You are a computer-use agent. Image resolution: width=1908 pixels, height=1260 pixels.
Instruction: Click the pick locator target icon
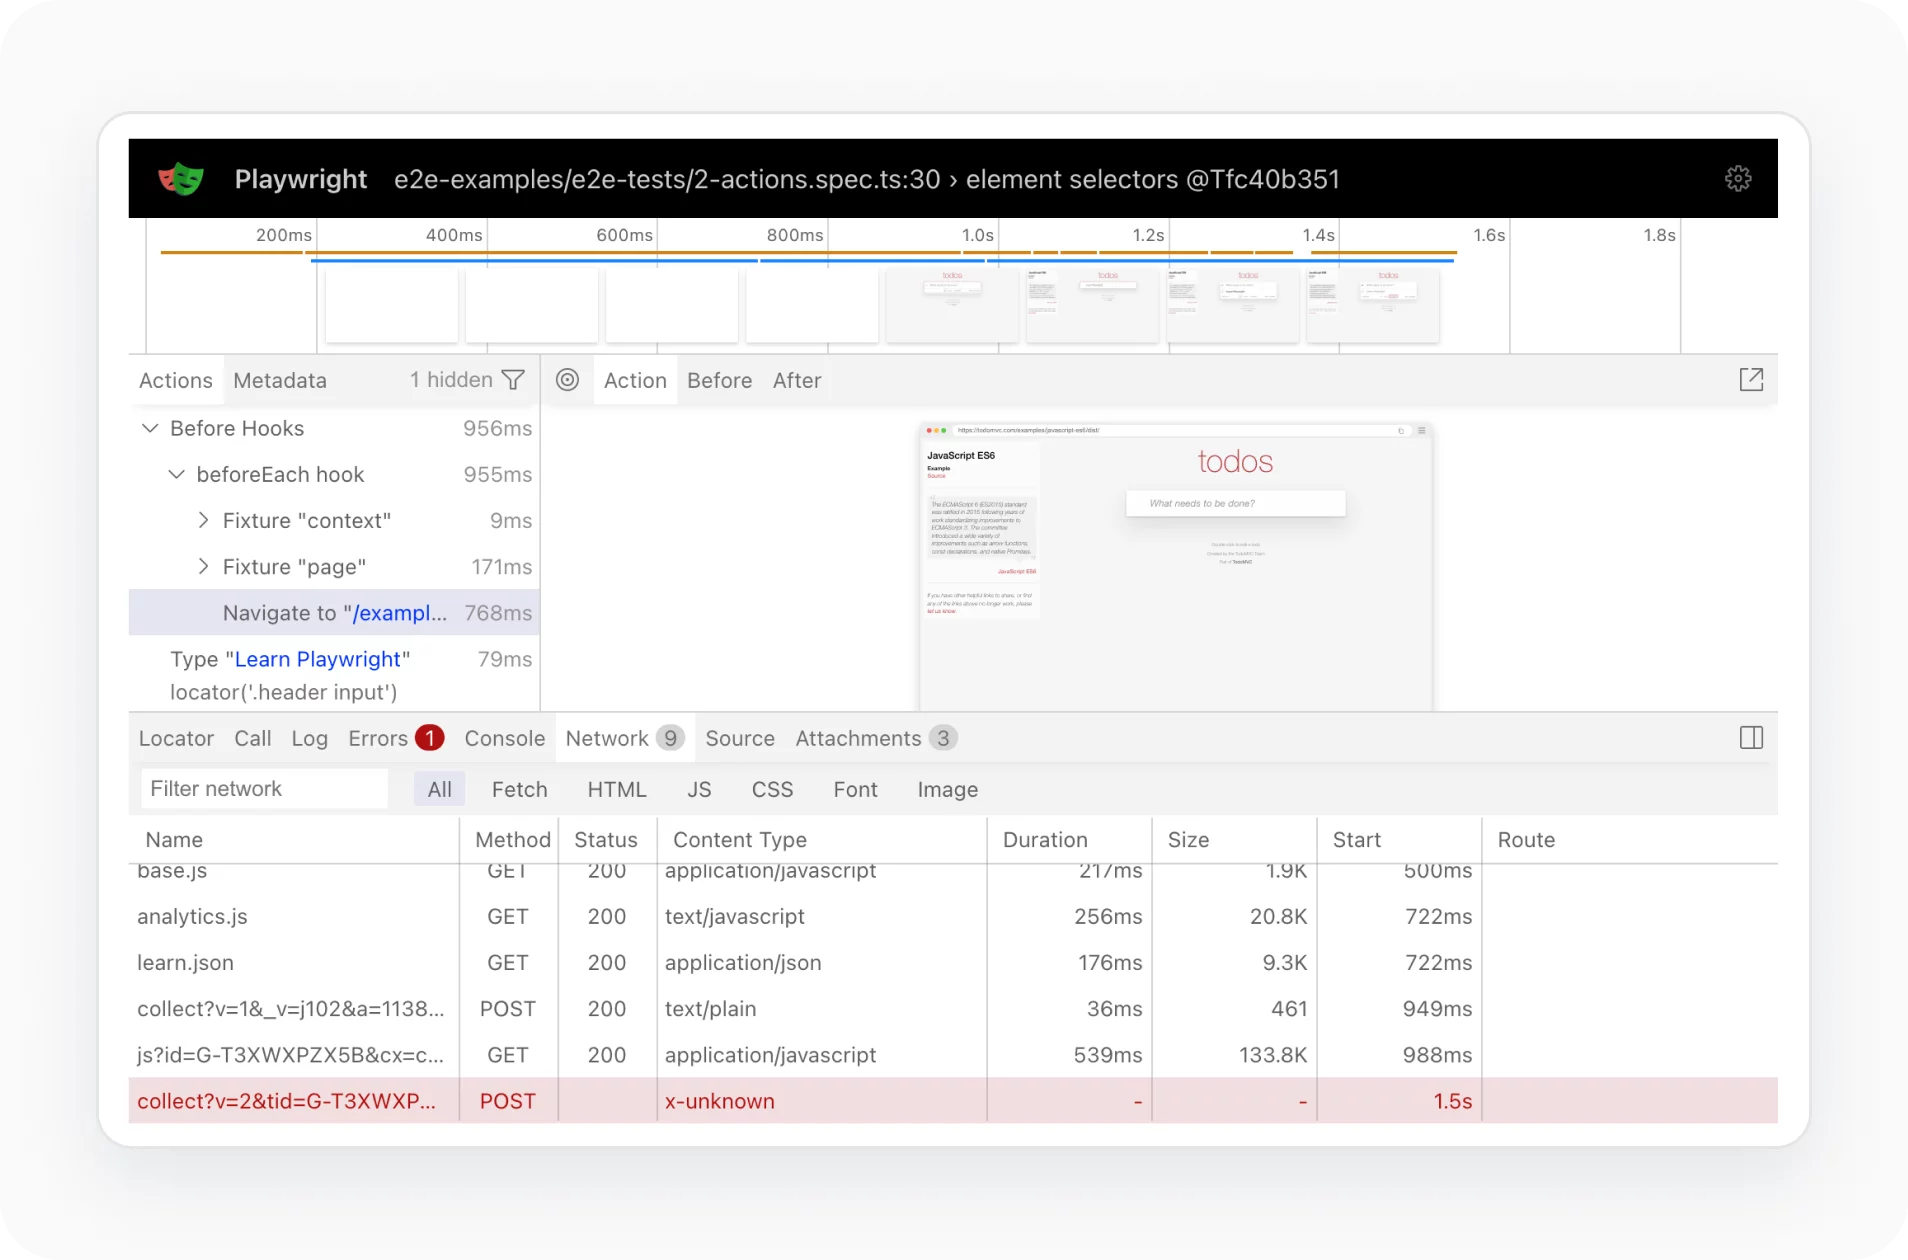point(567,380)
